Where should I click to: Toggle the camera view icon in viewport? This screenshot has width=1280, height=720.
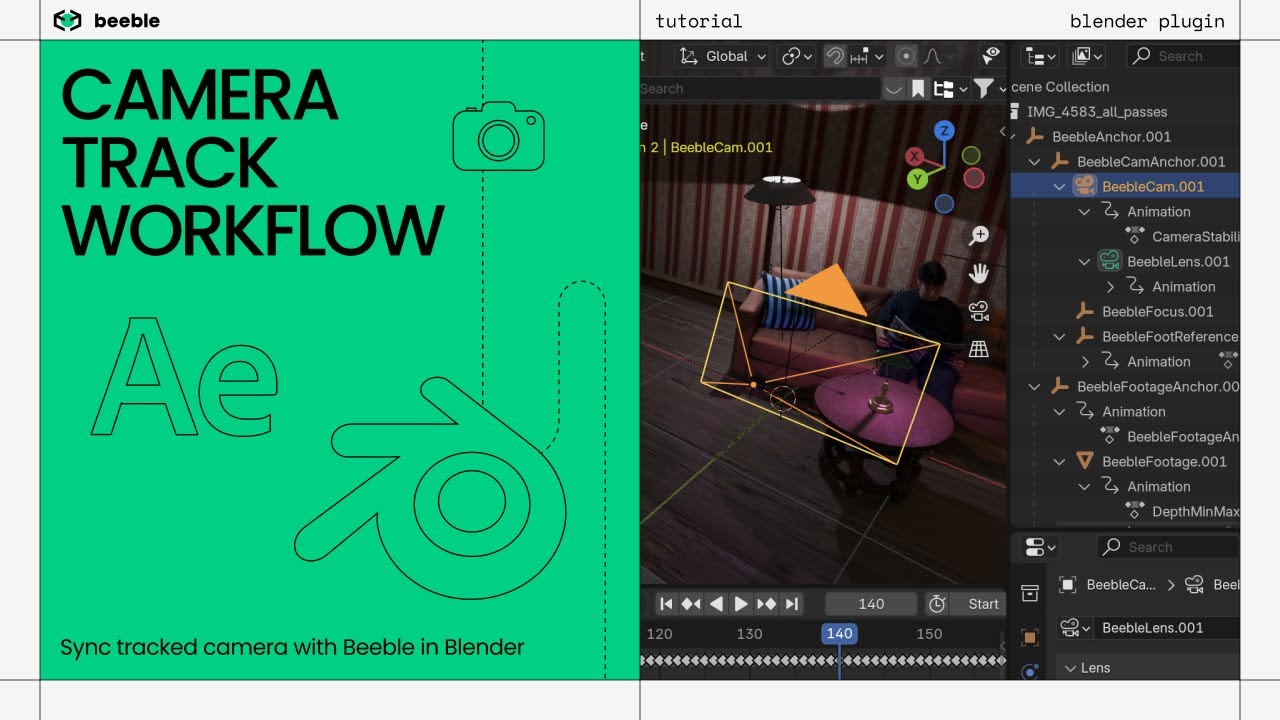[979, 311]
